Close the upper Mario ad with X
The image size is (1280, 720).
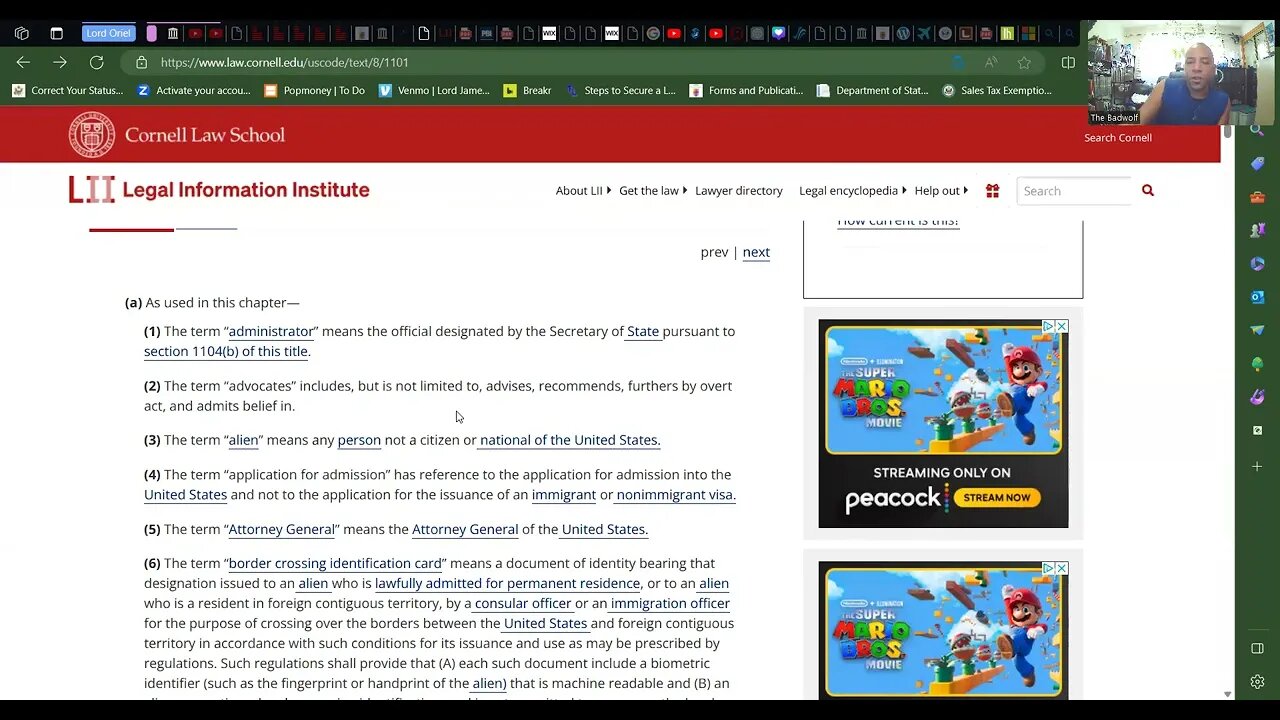click(1062, 326)
